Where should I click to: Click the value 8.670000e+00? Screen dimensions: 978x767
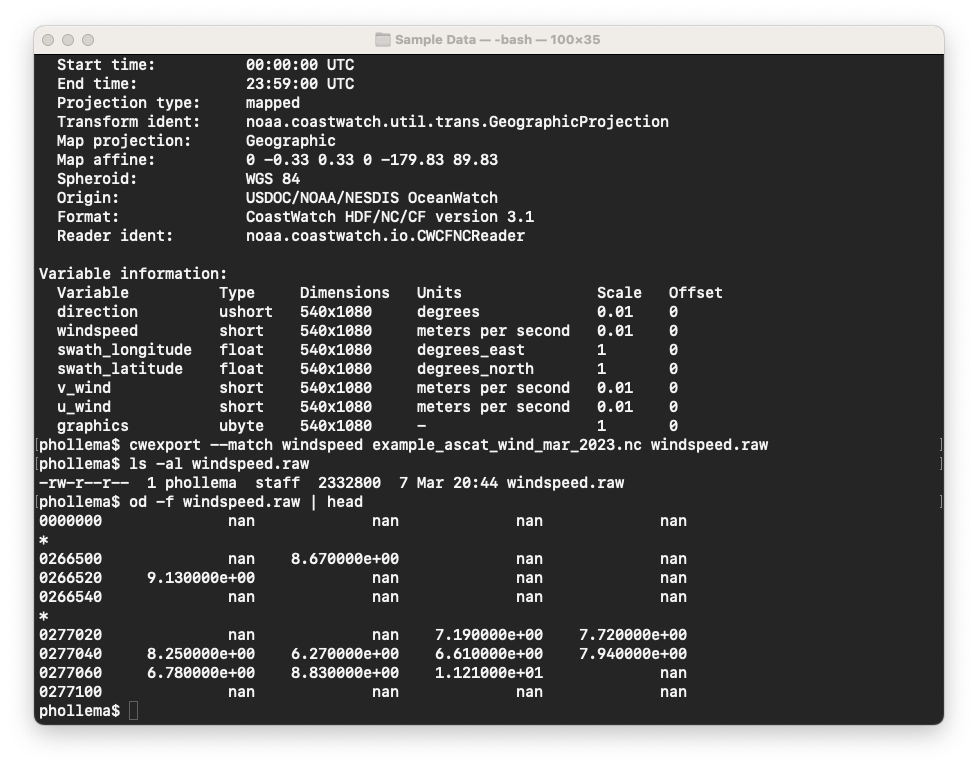pos(345,559)
